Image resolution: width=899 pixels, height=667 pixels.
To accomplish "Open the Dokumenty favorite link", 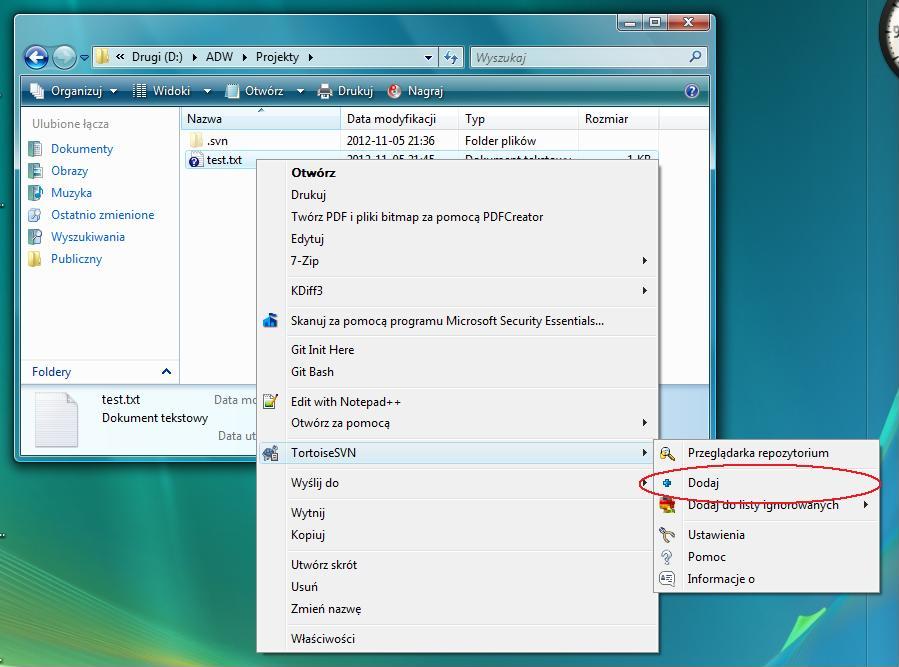I will coord(82,149).
